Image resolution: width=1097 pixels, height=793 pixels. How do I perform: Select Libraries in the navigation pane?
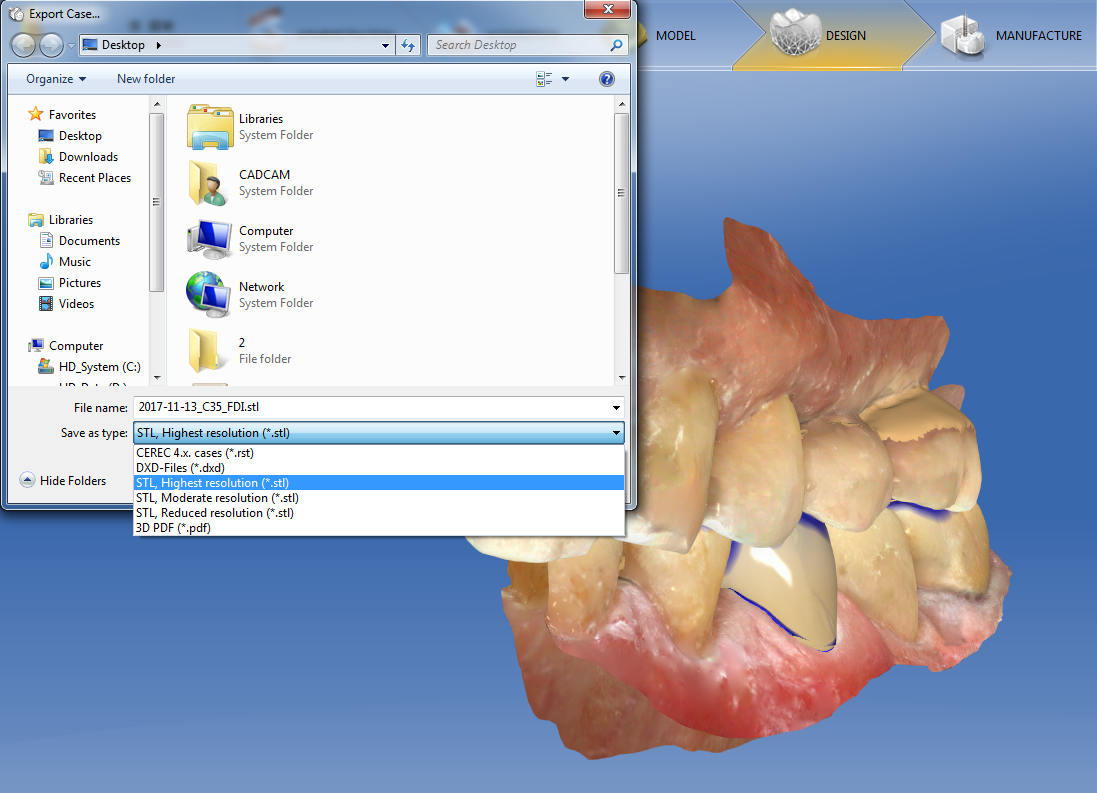tap(60, 219)
